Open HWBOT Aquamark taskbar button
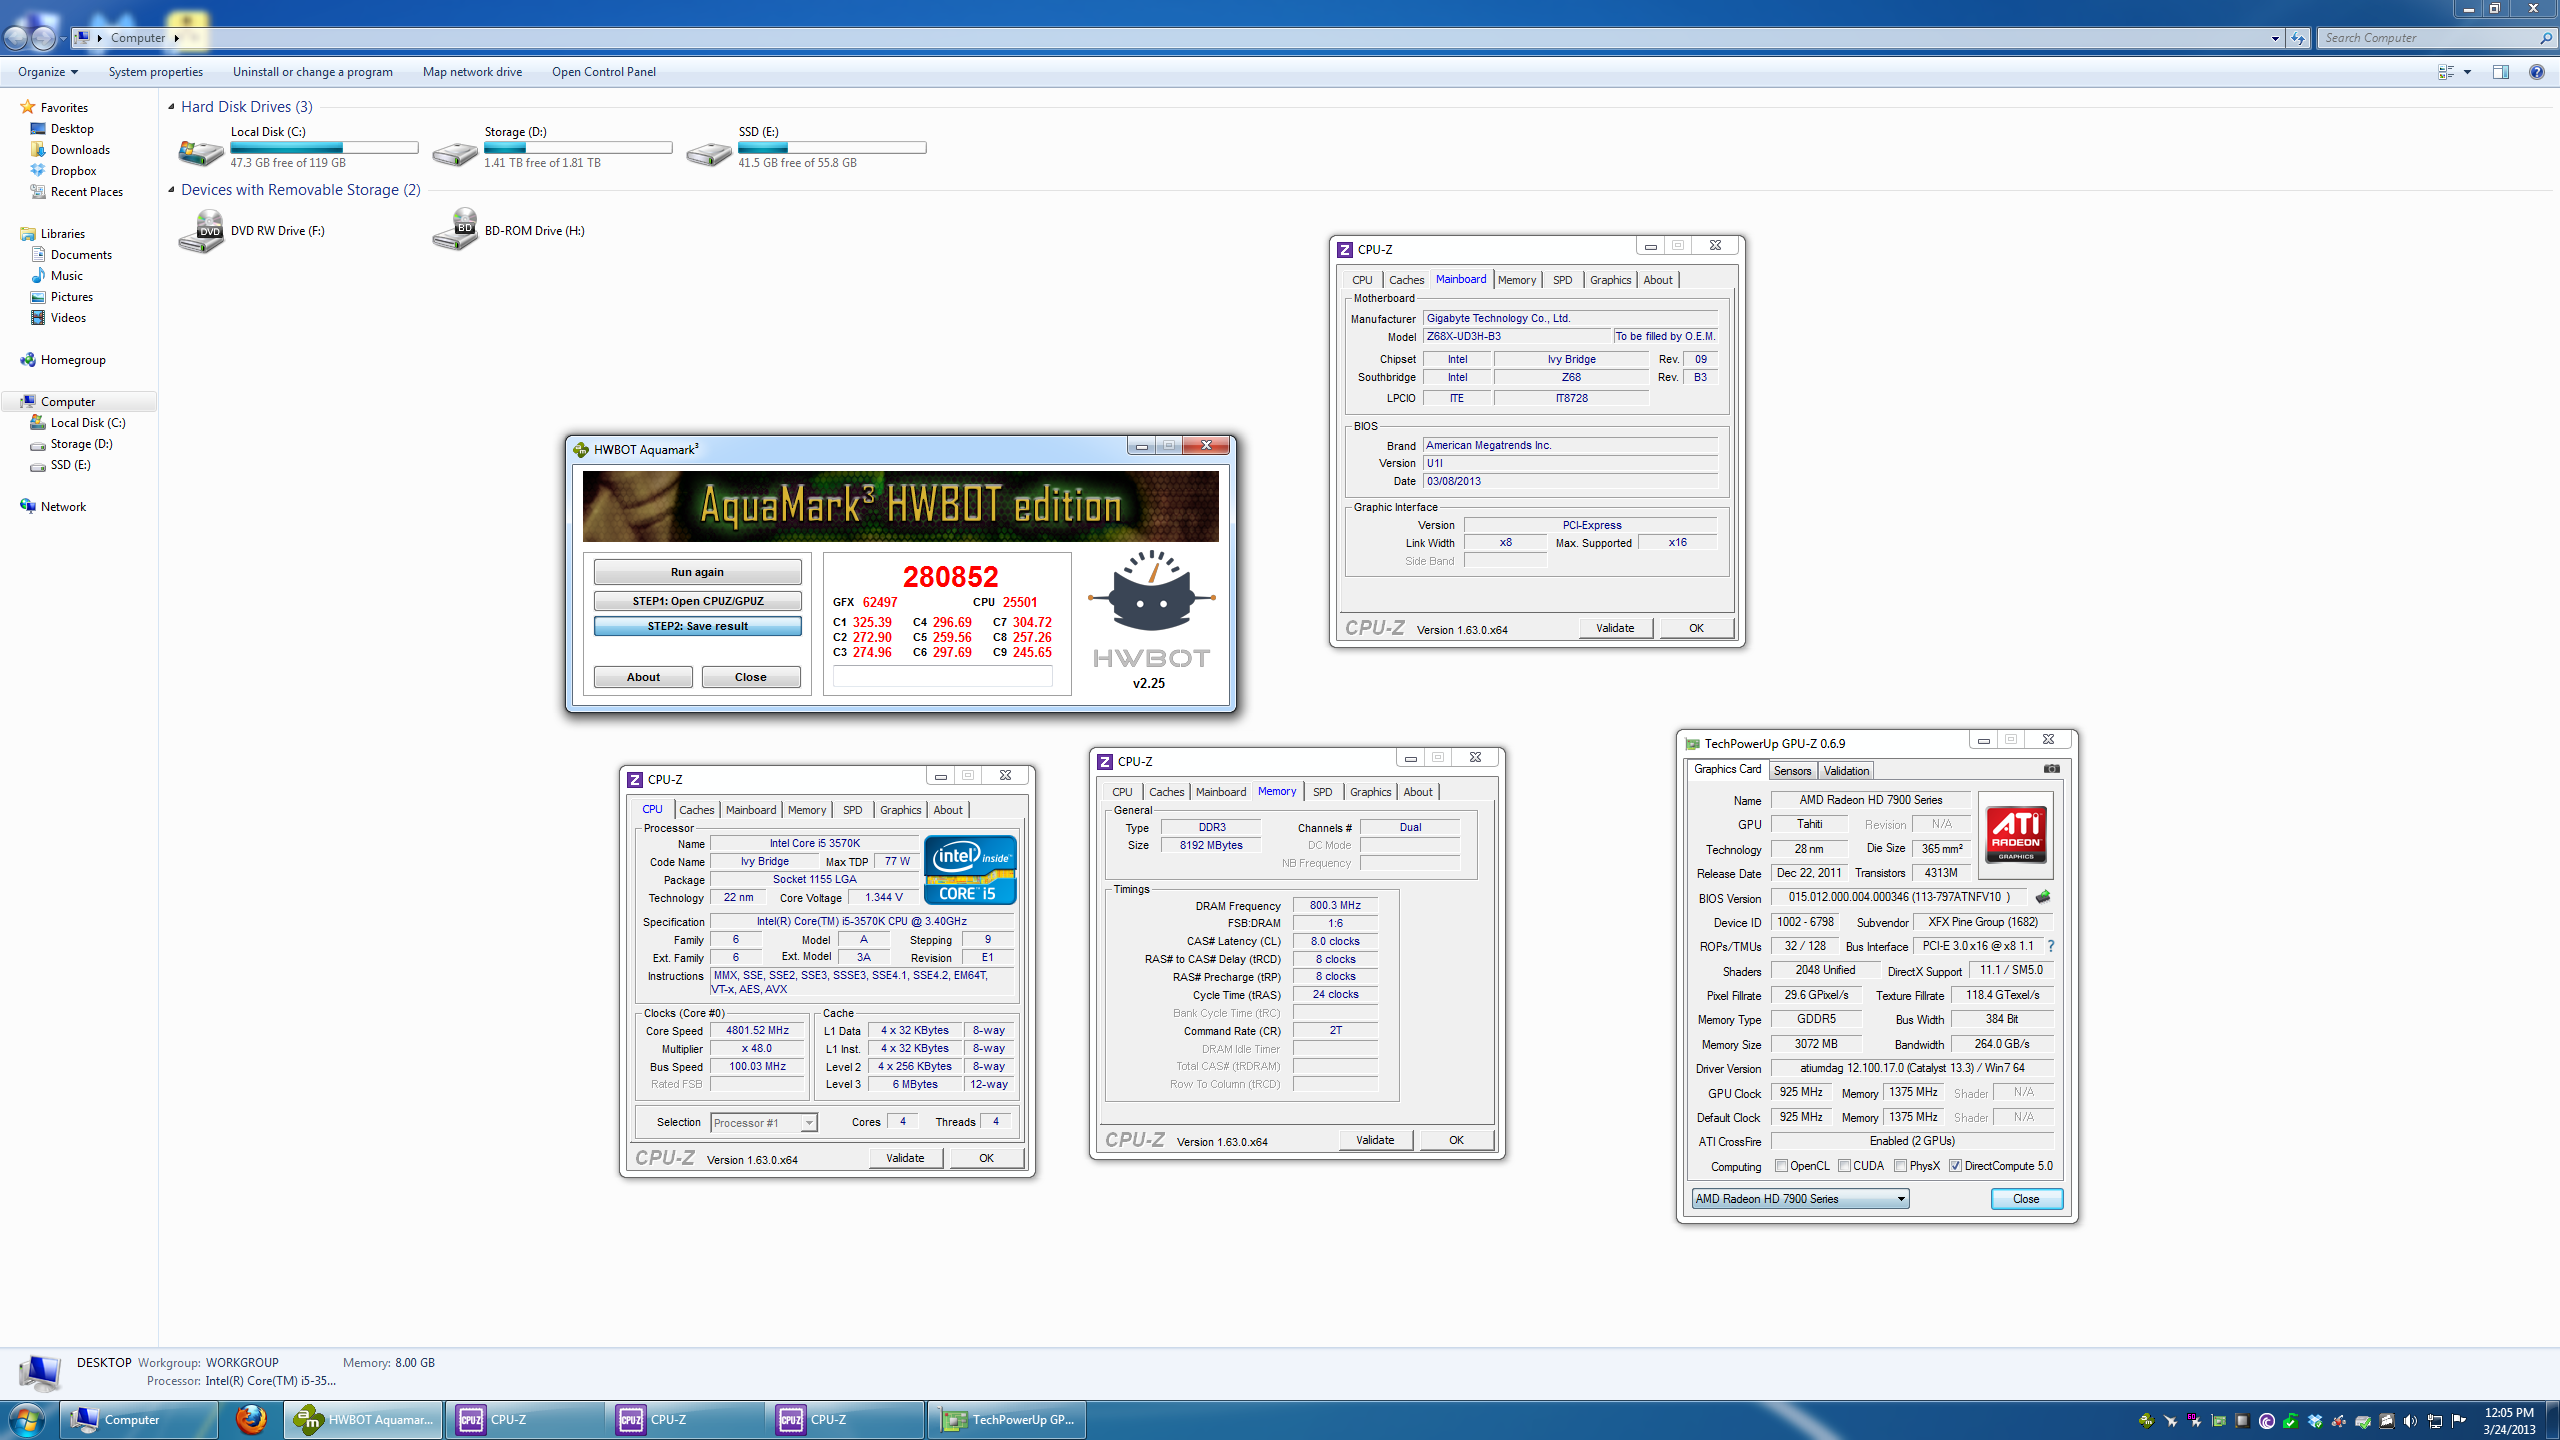 [364, 1419]
